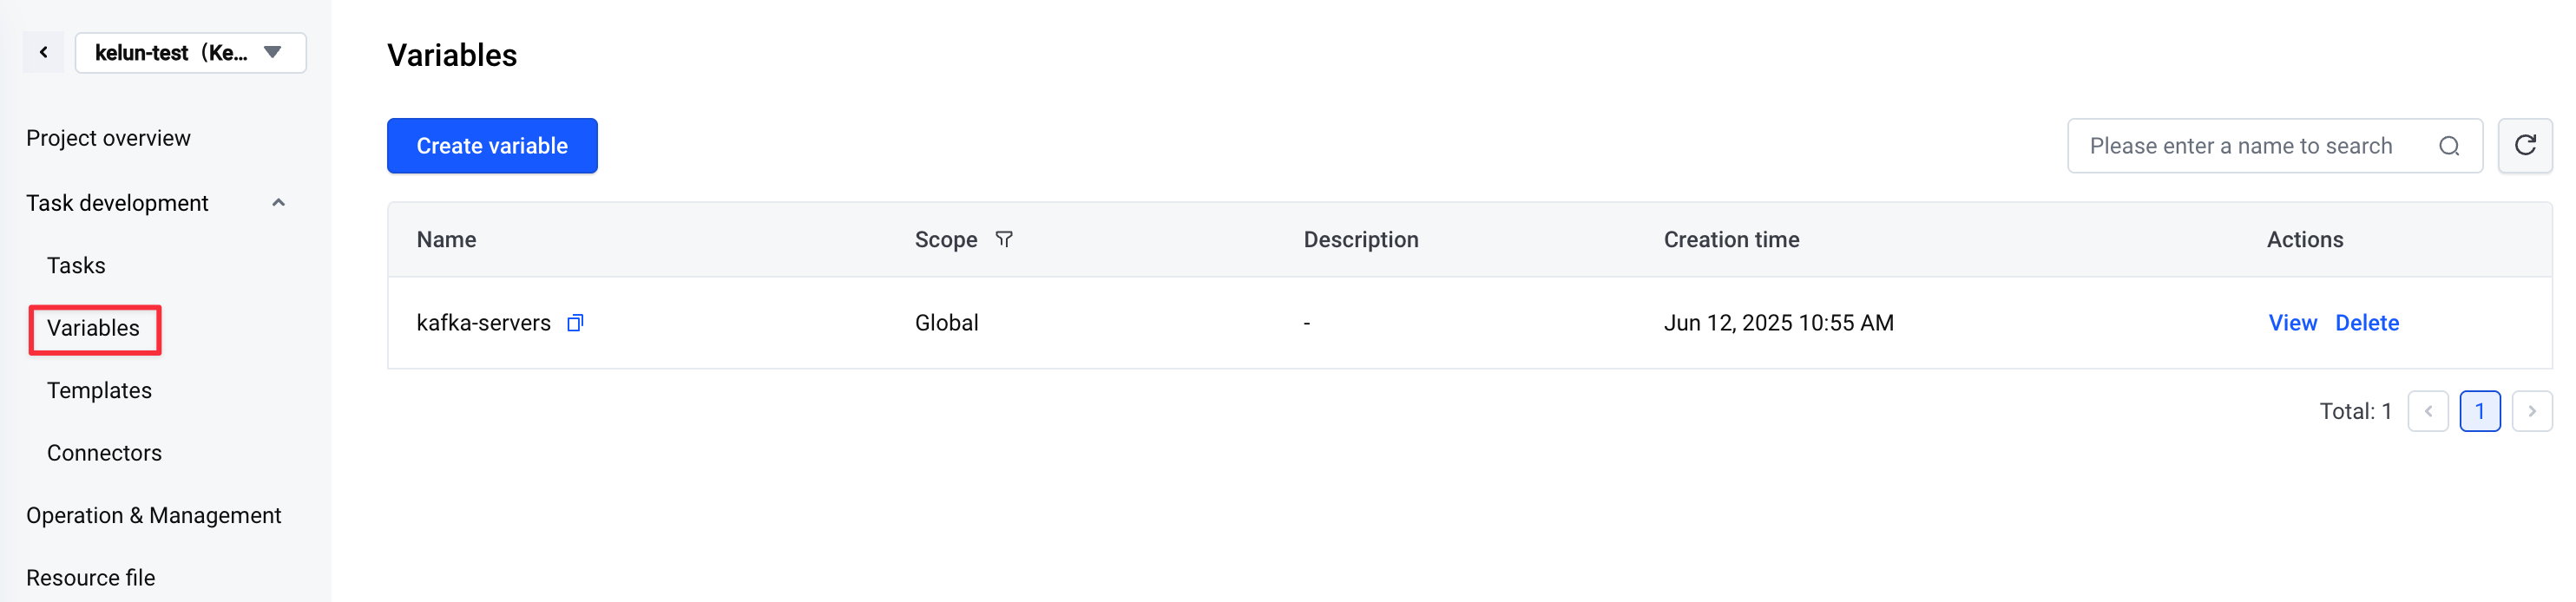Delete the kafka-servers variable
Image resolution: width=2576 pixels, height=602 pixels.
2366,323
